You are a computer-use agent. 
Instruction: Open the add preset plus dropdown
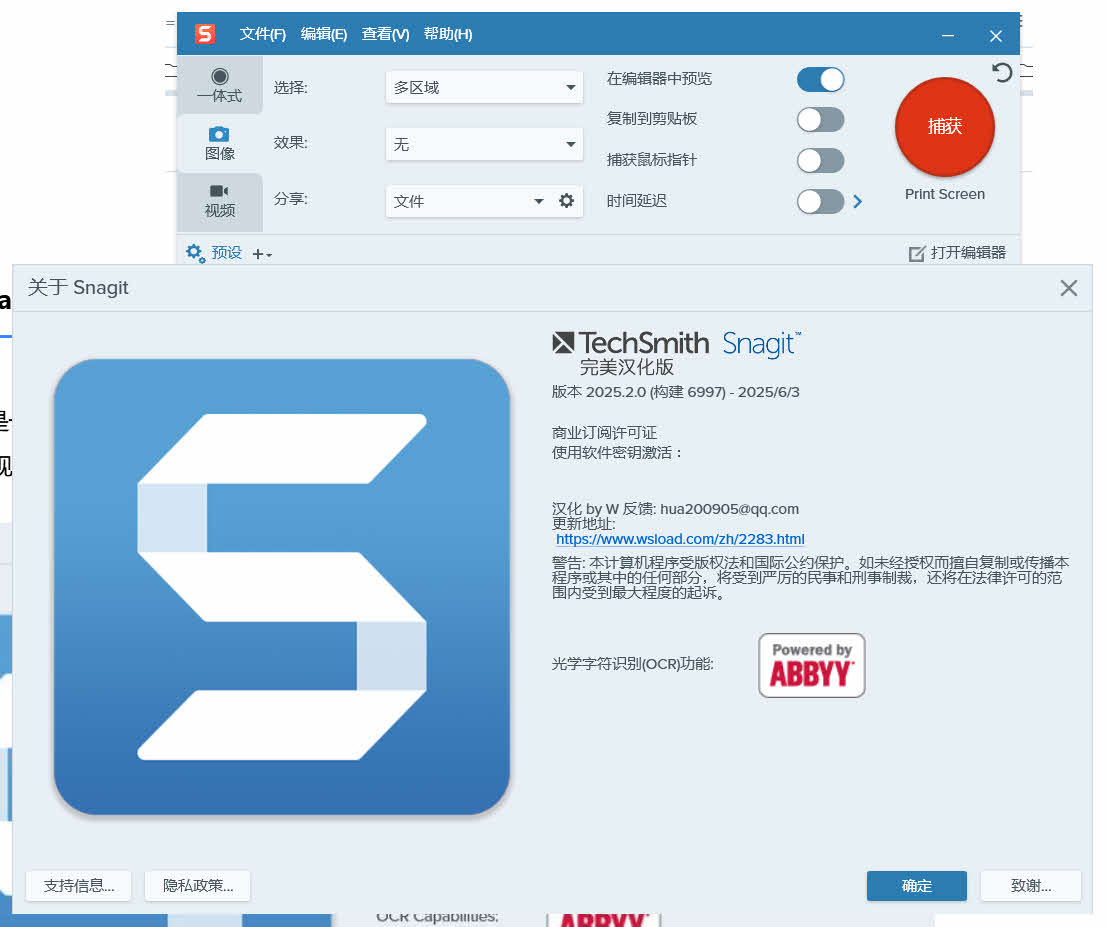(x=262, y=254)
